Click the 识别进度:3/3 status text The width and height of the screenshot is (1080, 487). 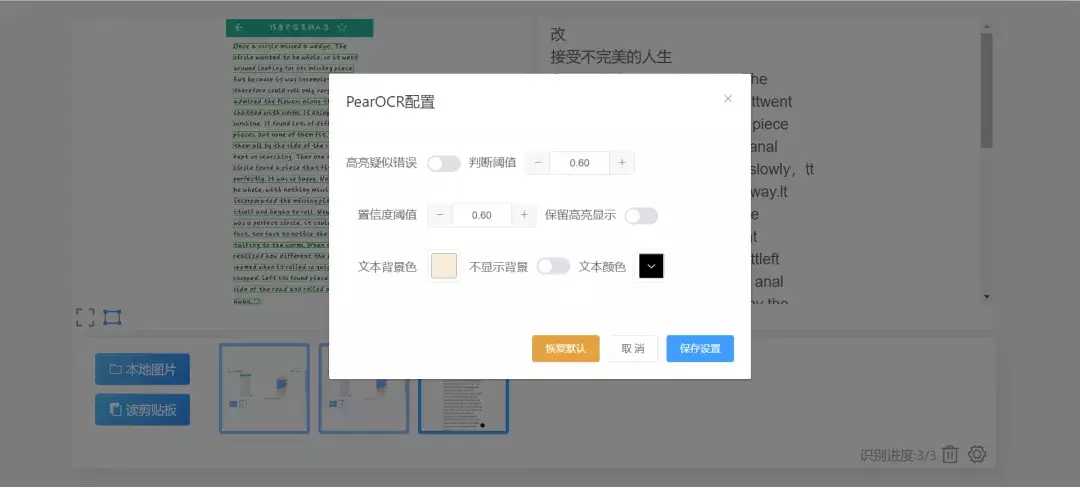pos(898,455)
